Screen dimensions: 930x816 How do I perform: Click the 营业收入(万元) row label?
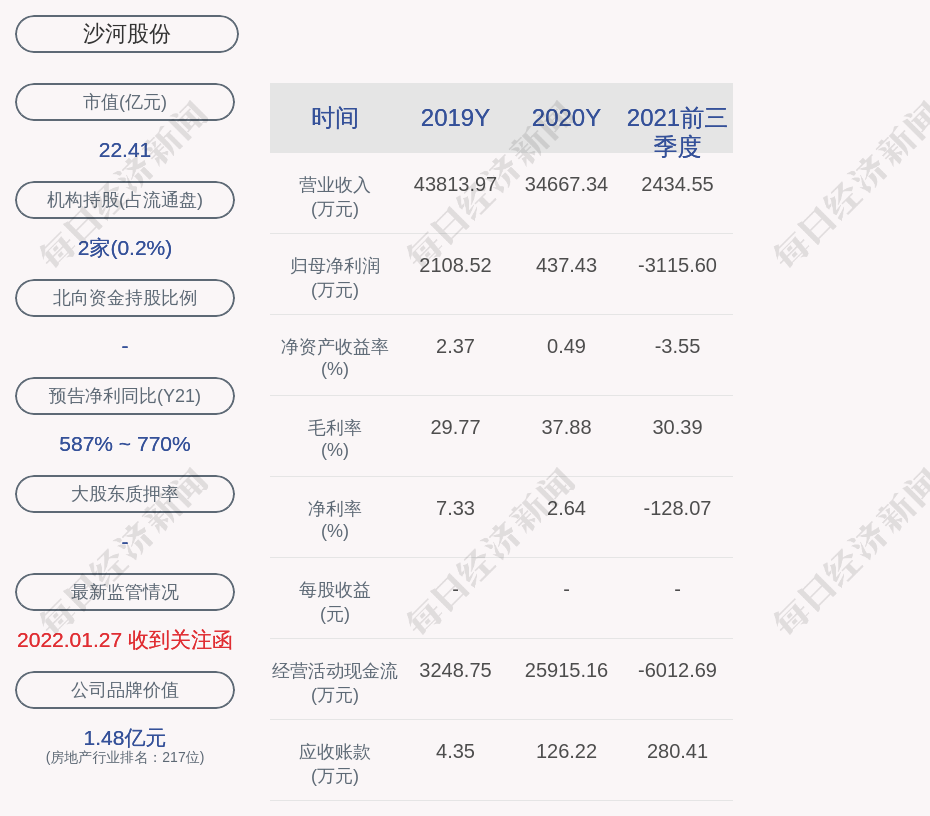(x=335, y=197)
